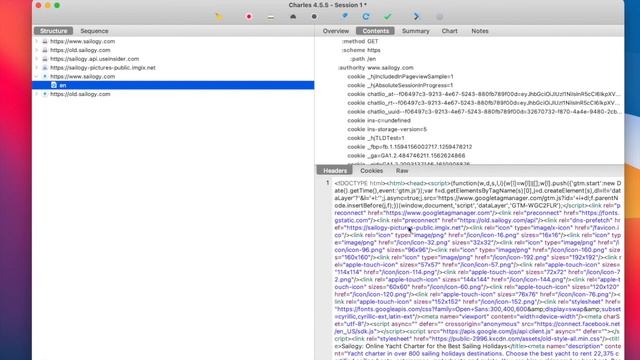The image size is (640, 360).
Task: Collapse the expanded www.sailogy.com host containing en
Action: 36,76
